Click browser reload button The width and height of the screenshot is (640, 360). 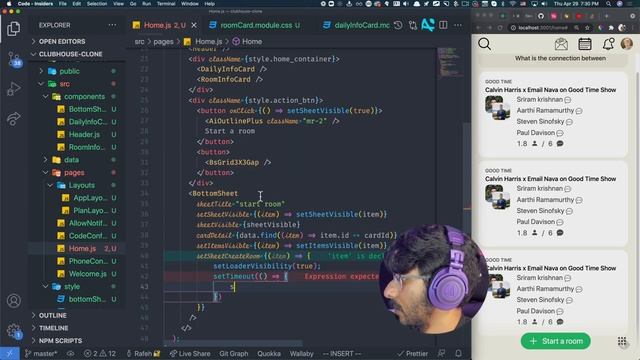click(500, 28)
